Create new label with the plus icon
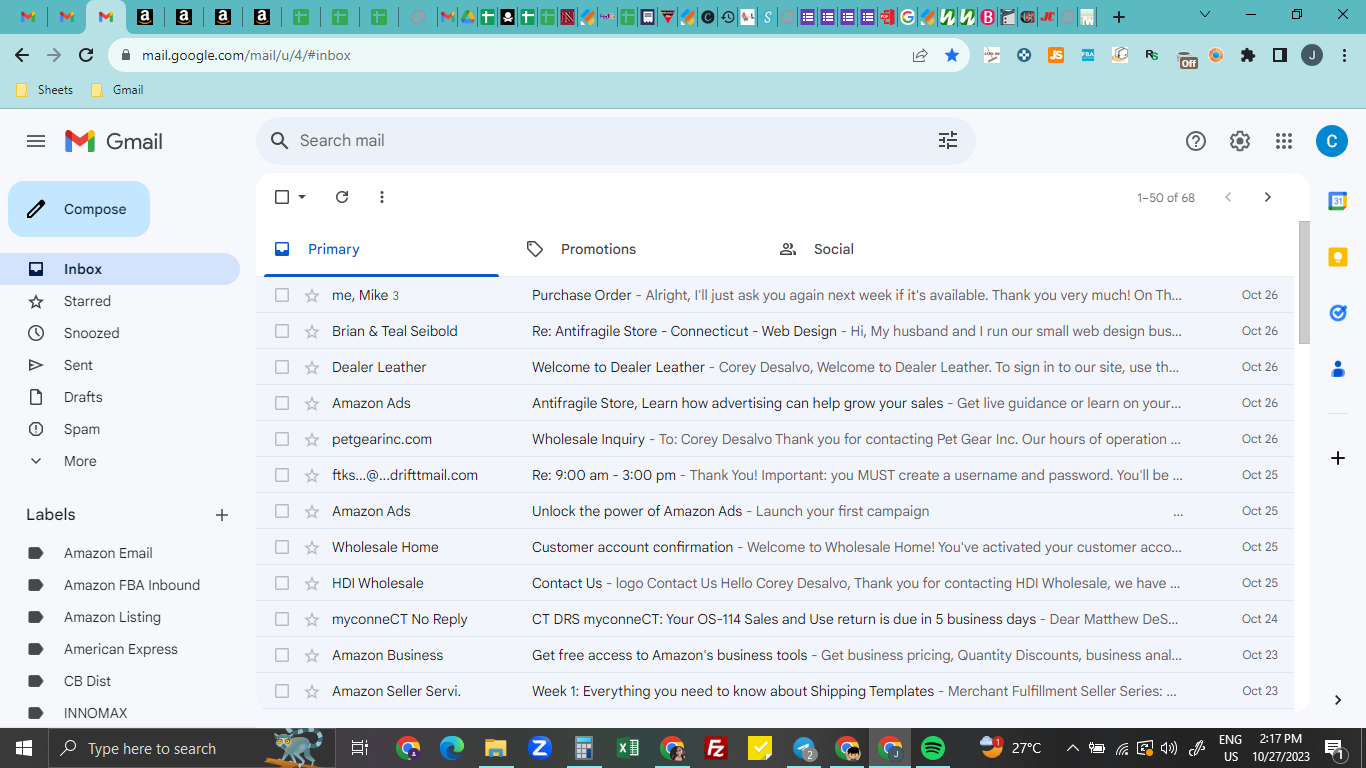1366x768 pixels. click(x=222, y=515)
